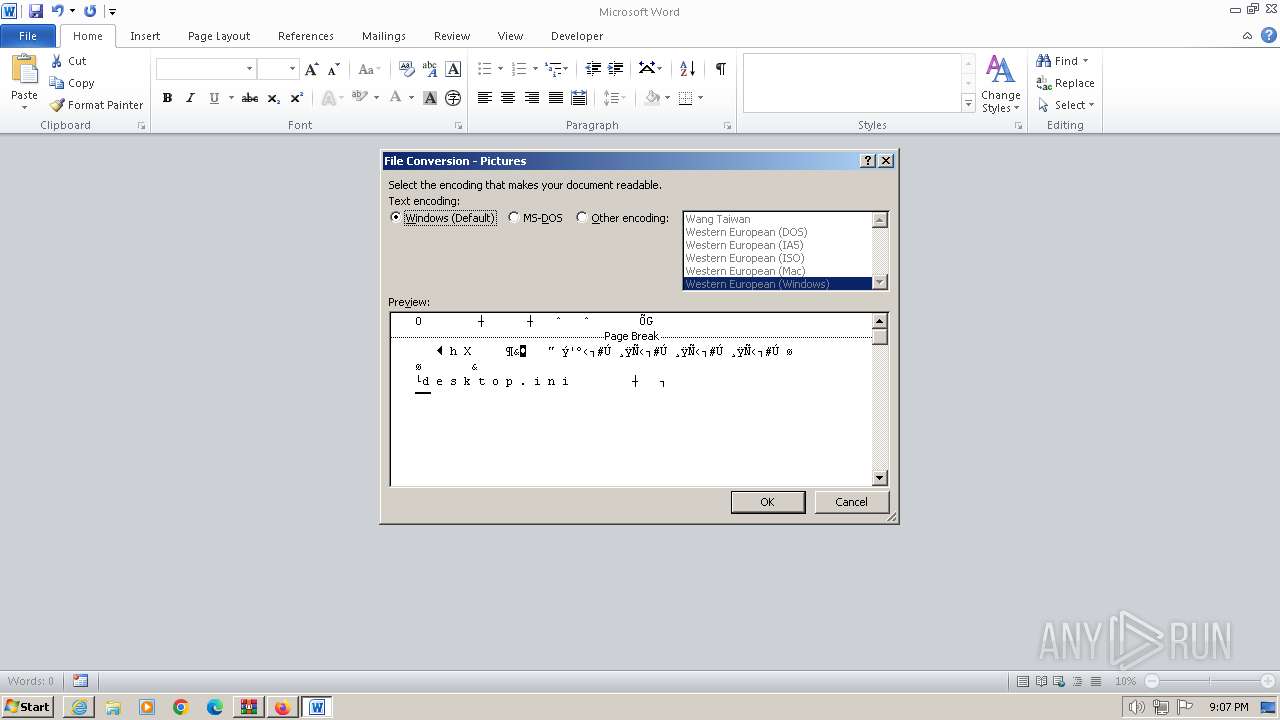1280x720 pixels.
Task: Toggle Show/Hide paragraph marks
Action: [720, 69]
